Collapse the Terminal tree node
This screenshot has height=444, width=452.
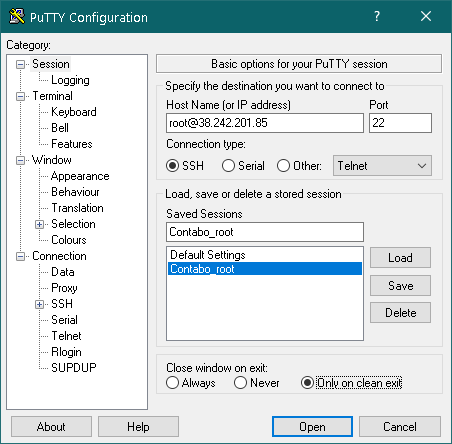click(x=20, y=96)
